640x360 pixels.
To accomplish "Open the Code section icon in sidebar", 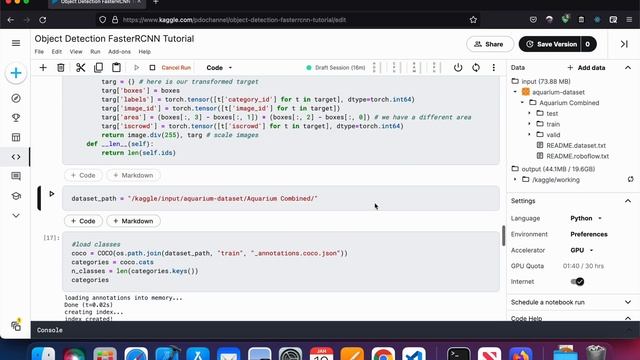I will [x=16, y=157].
